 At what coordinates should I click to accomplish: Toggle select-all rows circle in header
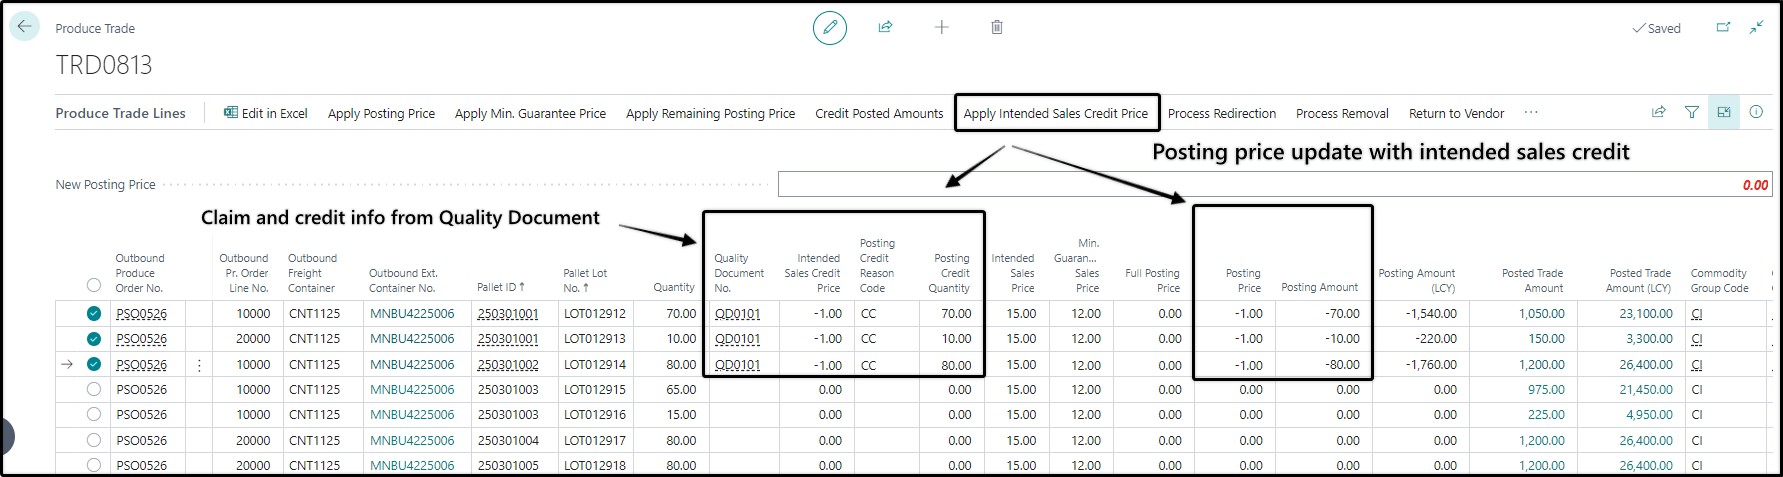[94, 284]
